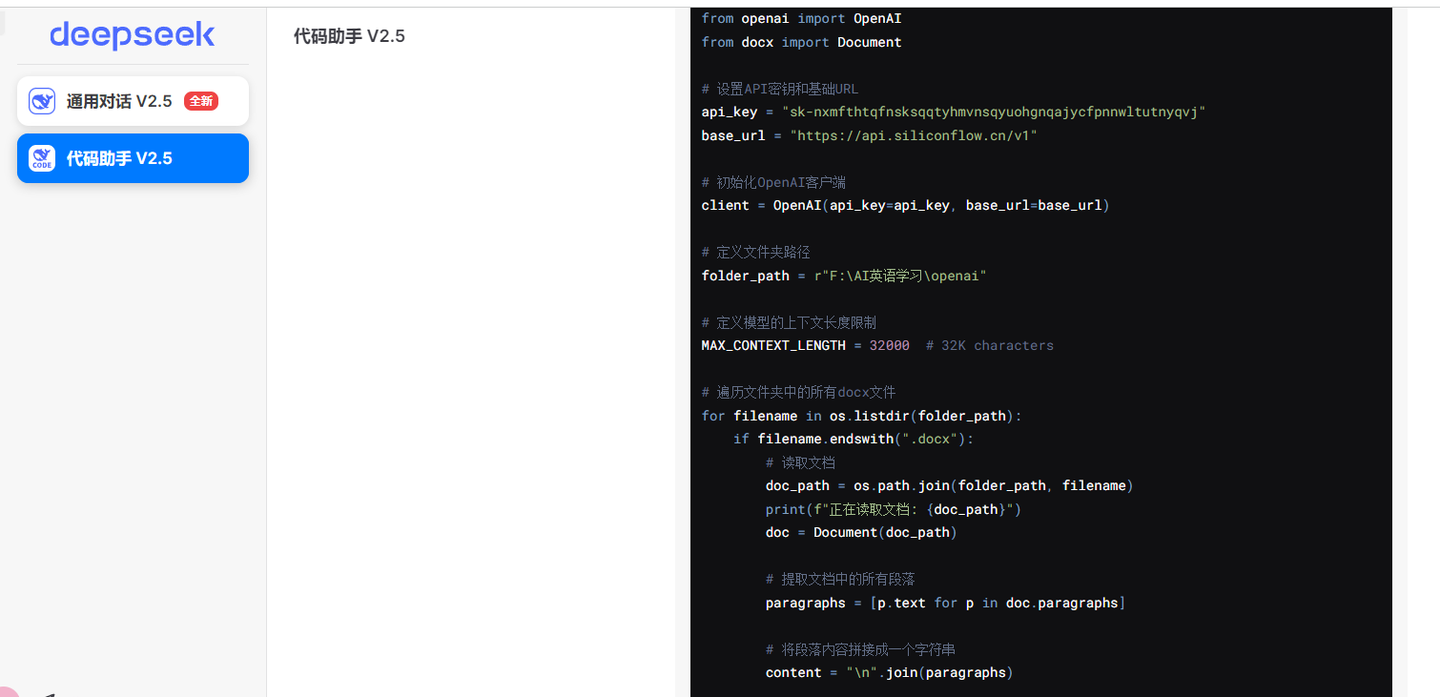1440x697 pixels.
Task: Click the filename.endswith ".docx" condition
Action: (x=853, y=439)
